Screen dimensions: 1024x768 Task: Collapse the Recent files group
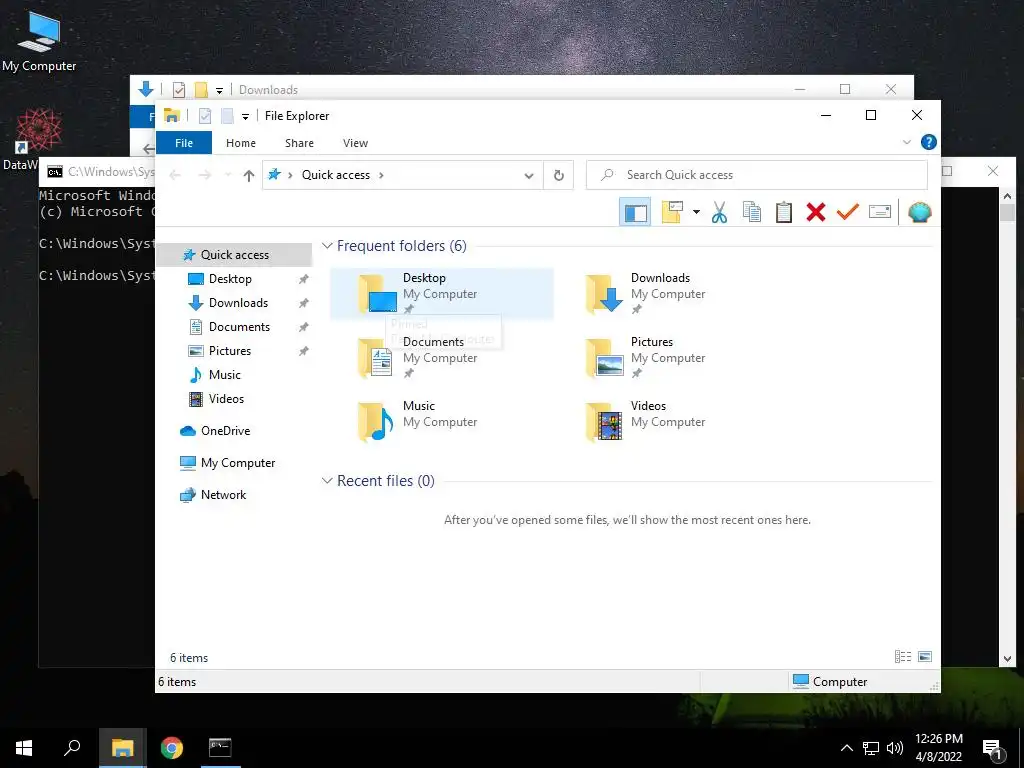tap(327, 481)
